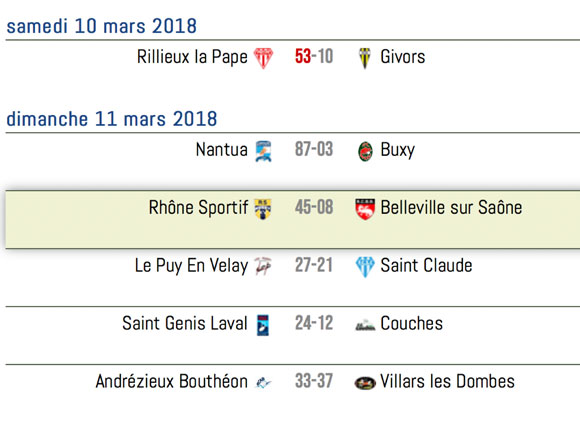Click the Givors club crest
This screenshot has height=426, width=580.
365,58
